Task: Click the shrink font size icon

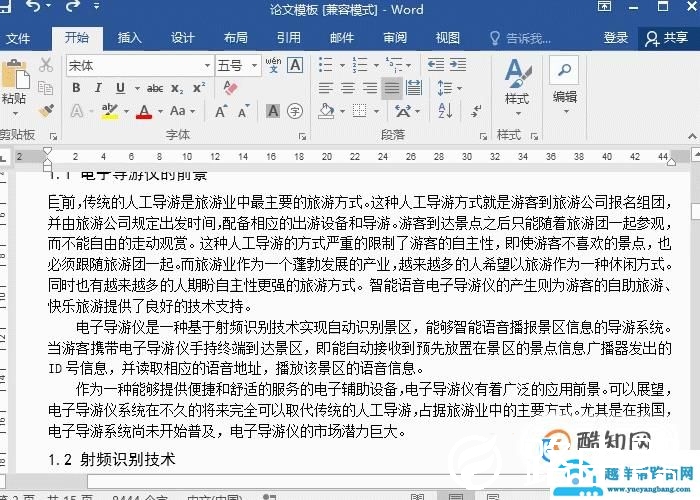Action: coord(244,111)
